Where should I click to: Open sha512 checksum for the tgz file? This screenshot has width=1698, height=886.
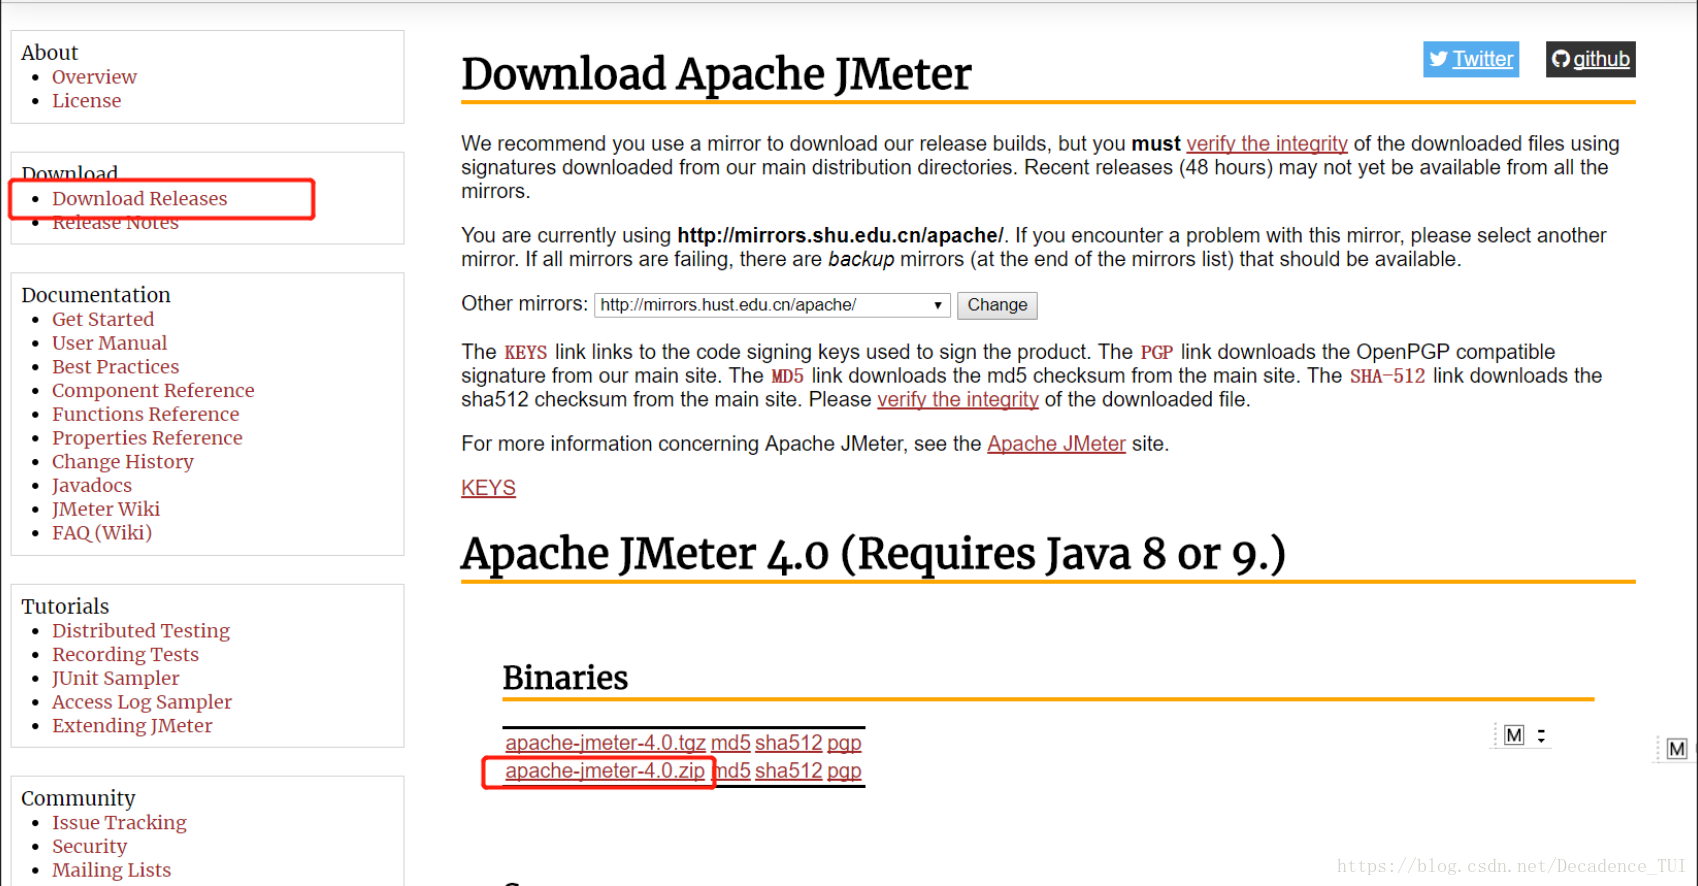[788, 743]
